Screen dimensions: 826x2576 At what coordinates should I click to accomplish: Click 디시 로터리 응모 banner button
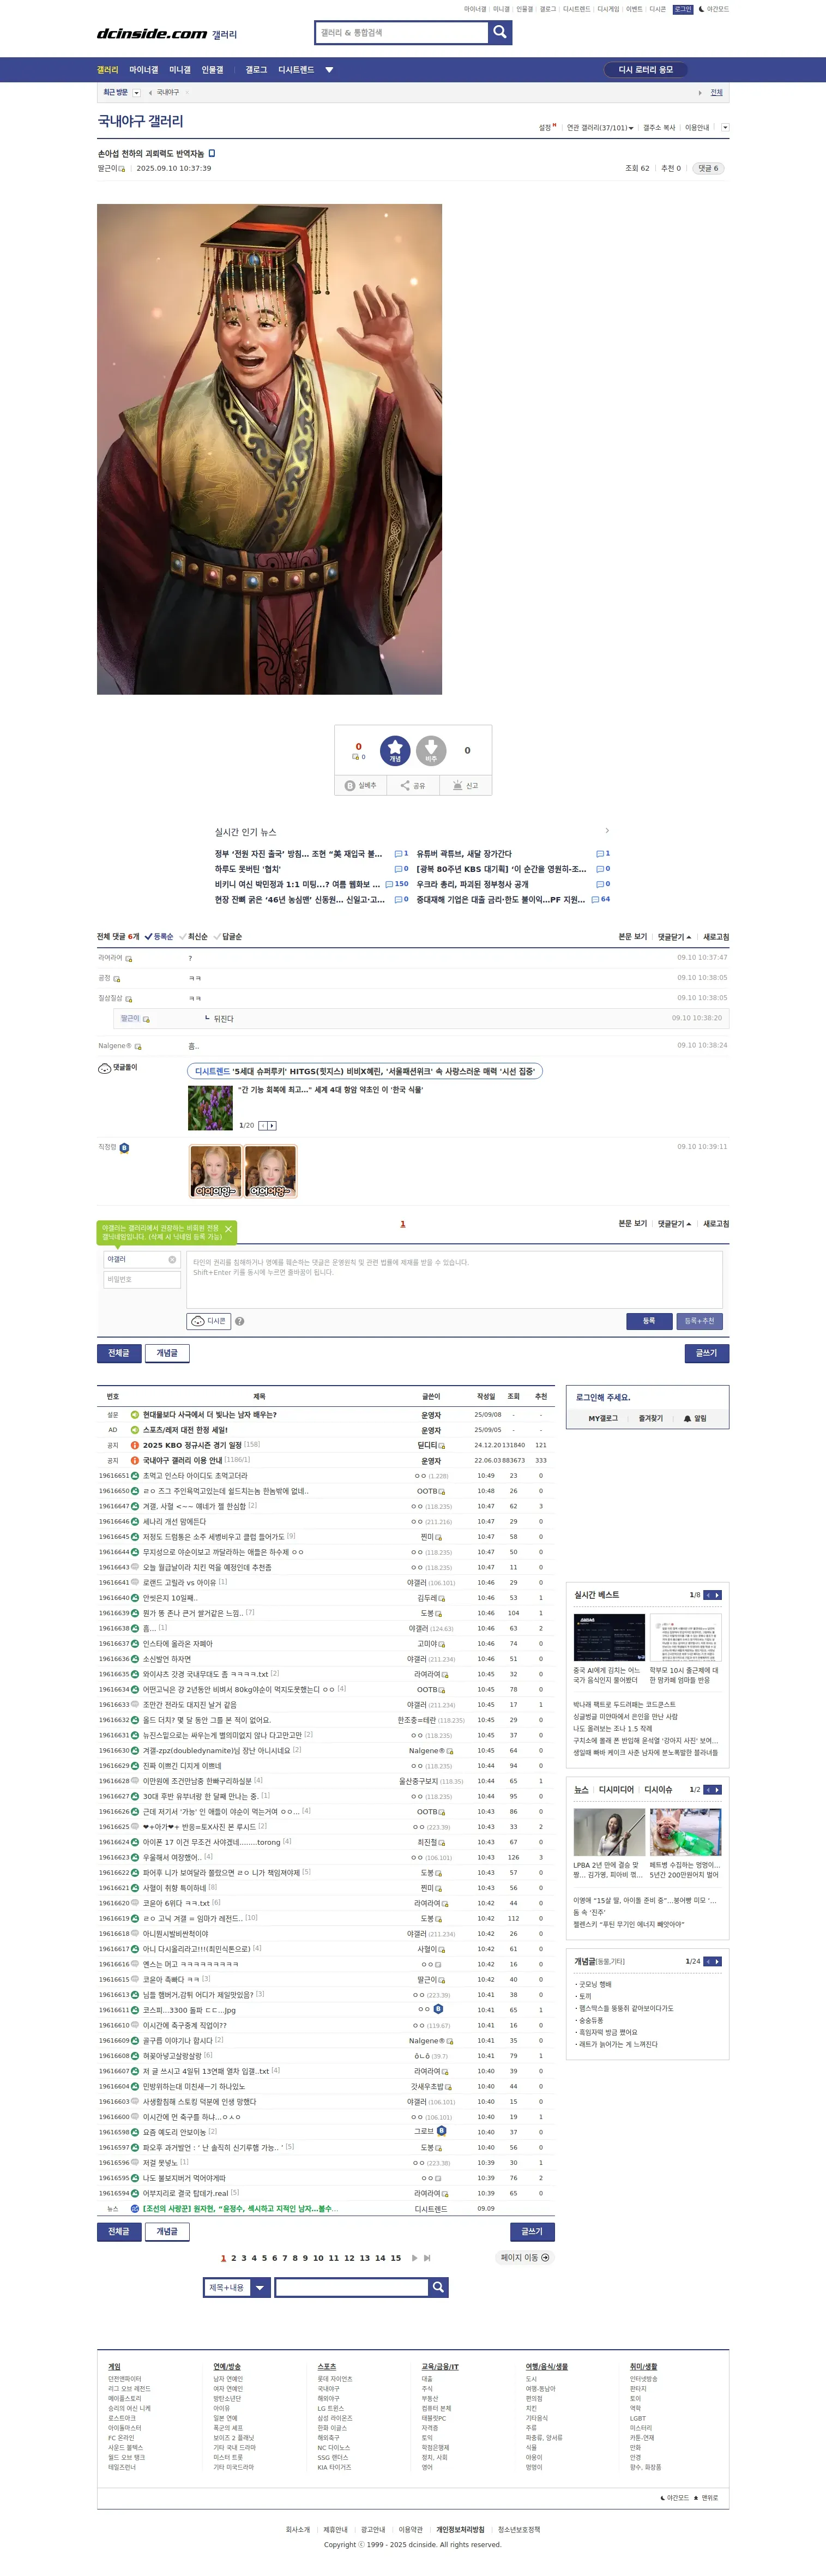point(646,70)
